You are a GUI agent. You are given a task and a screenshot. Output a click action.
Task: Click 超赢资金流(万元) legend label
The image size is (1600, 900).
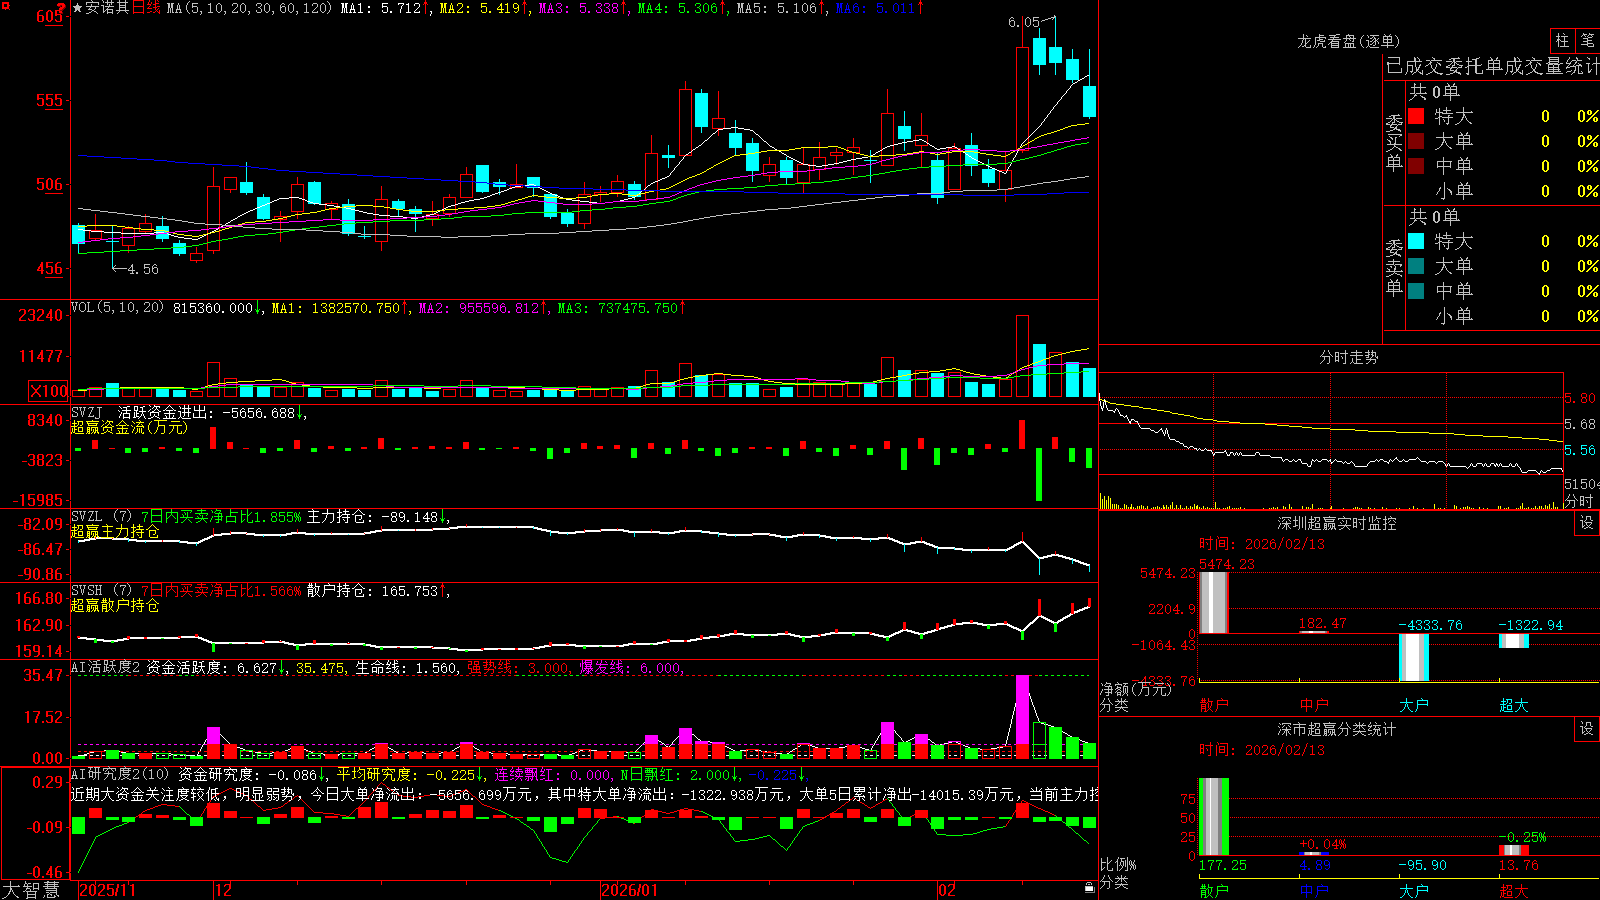129,427
